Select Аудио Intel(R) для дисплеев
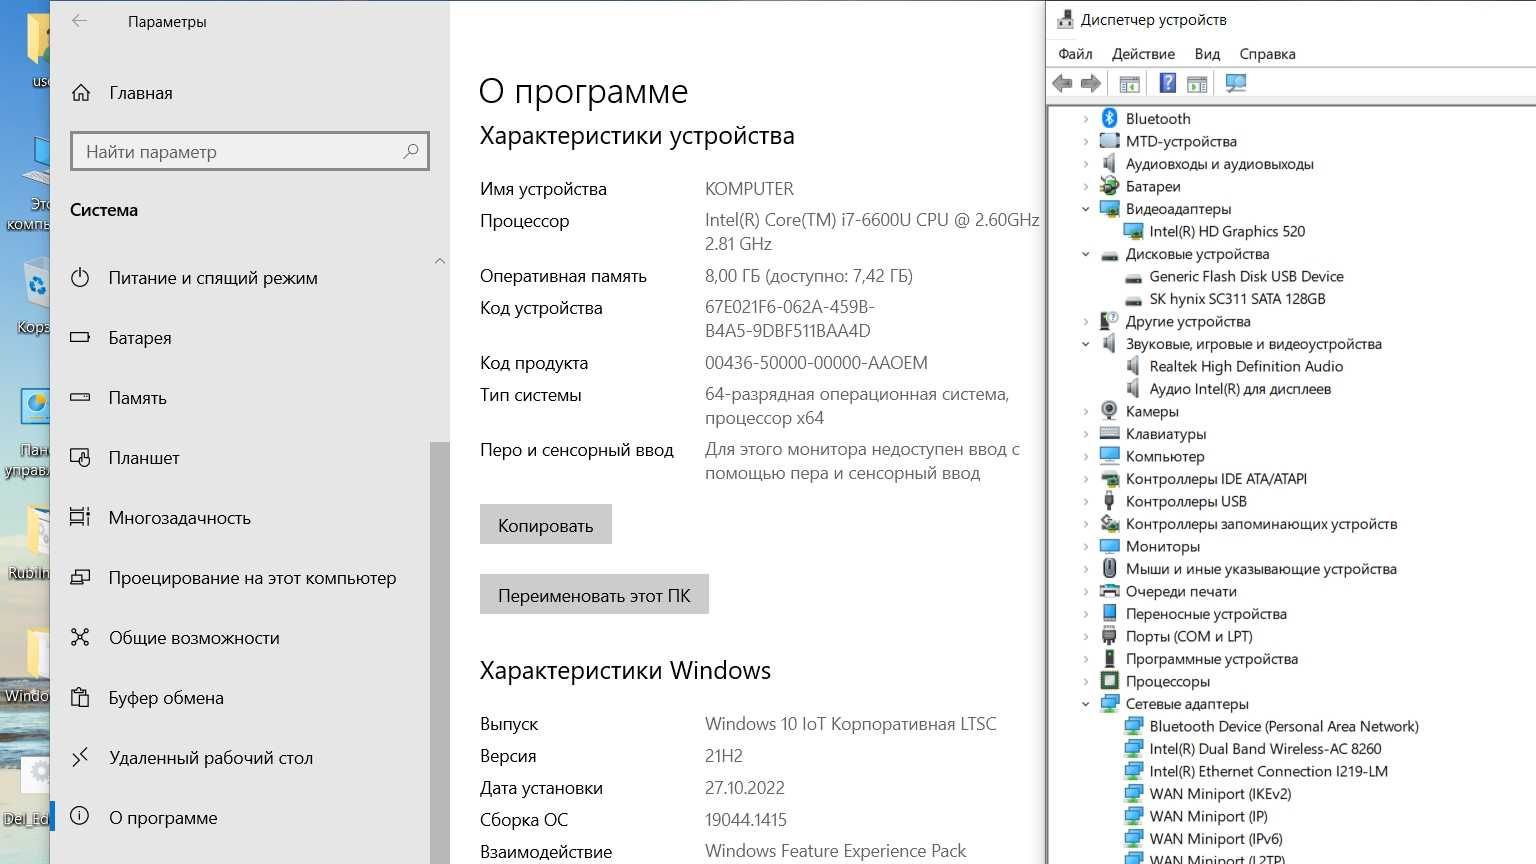Image resolution: width=1536 pixels, height=864 pixels. (1240, 389)
